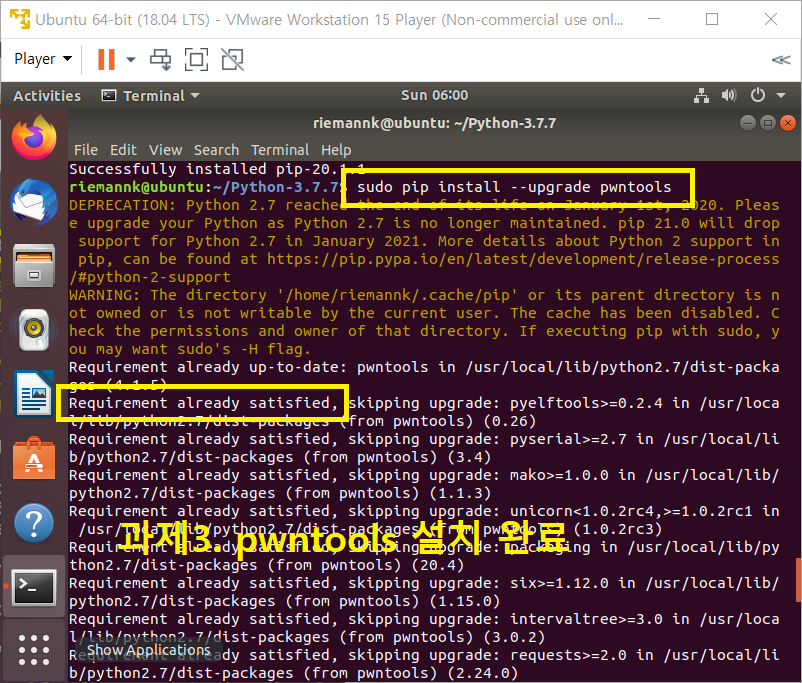Click the 'DEPRECATION:' warning text
The width and height of the screenshot is (802, 683).
point(122,205)
